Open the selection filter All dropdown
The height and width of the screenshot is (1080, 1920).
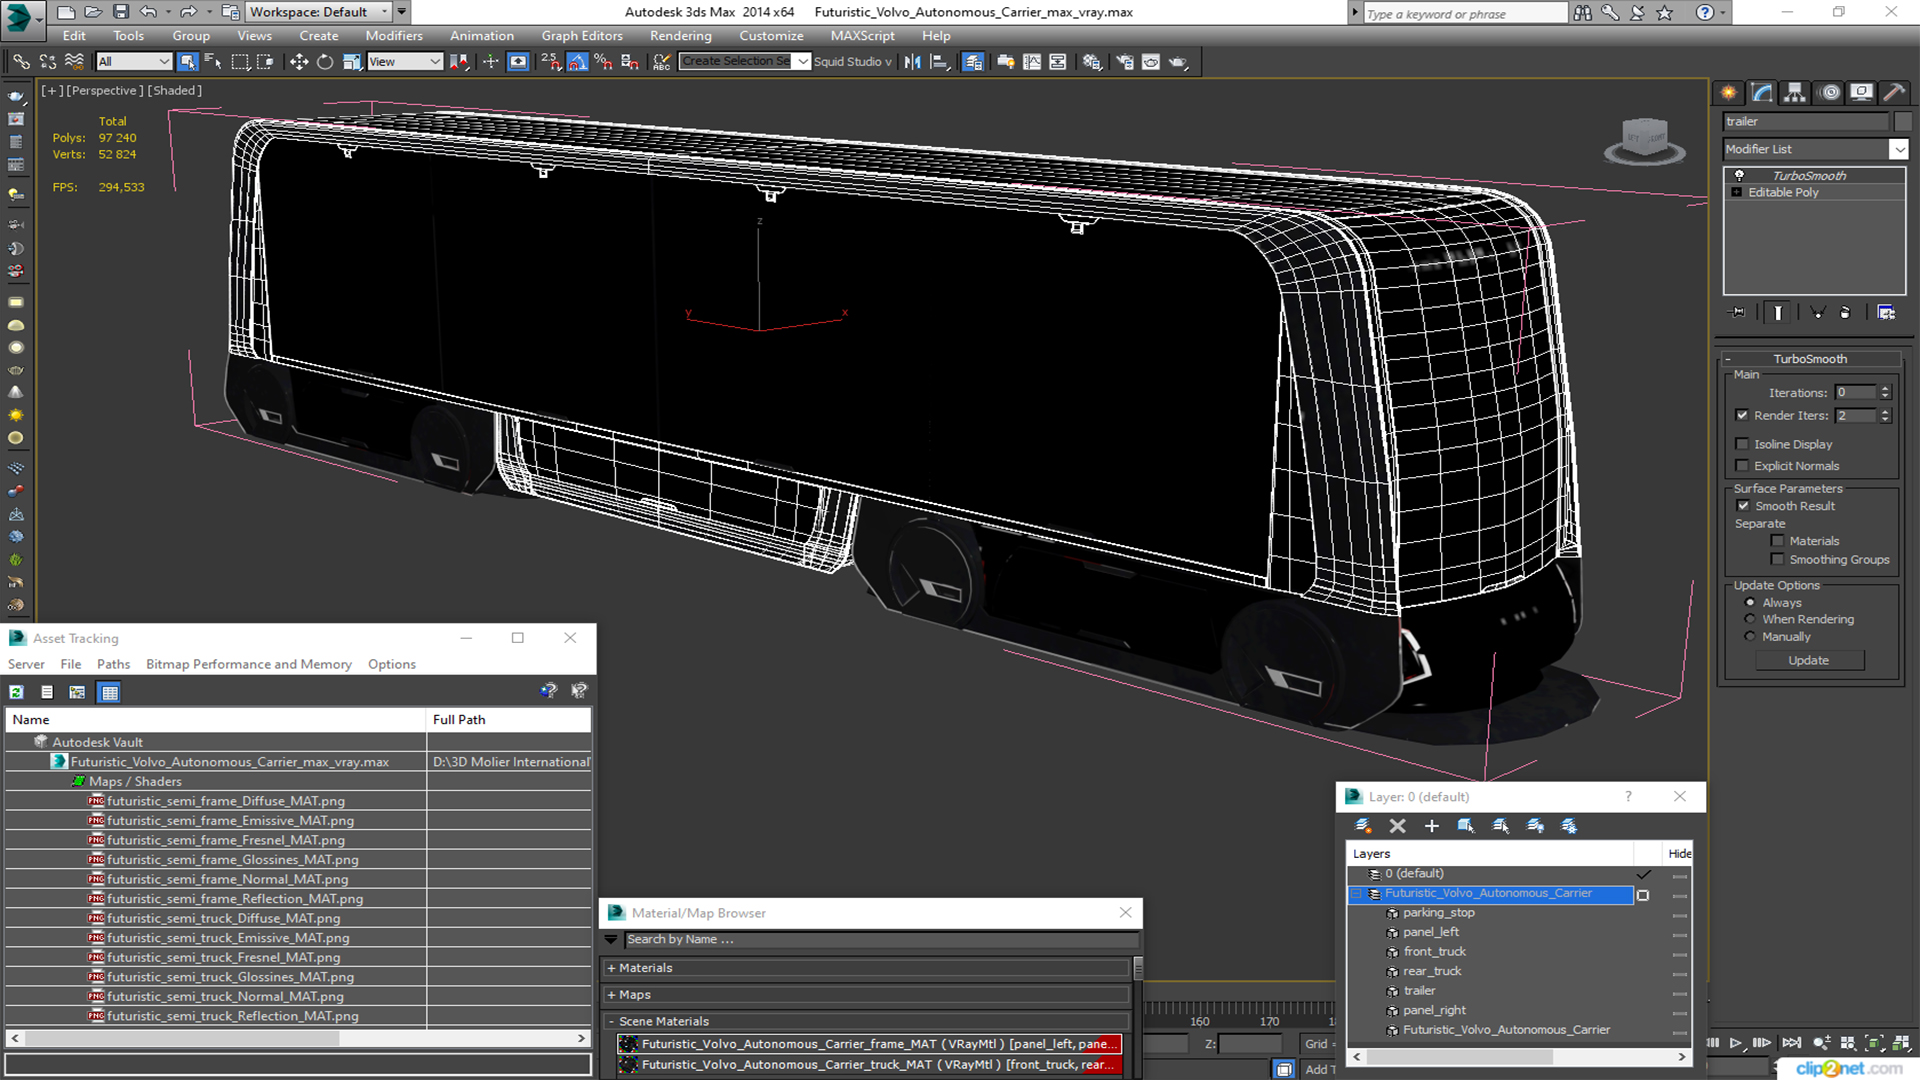[x=134, y=62]
